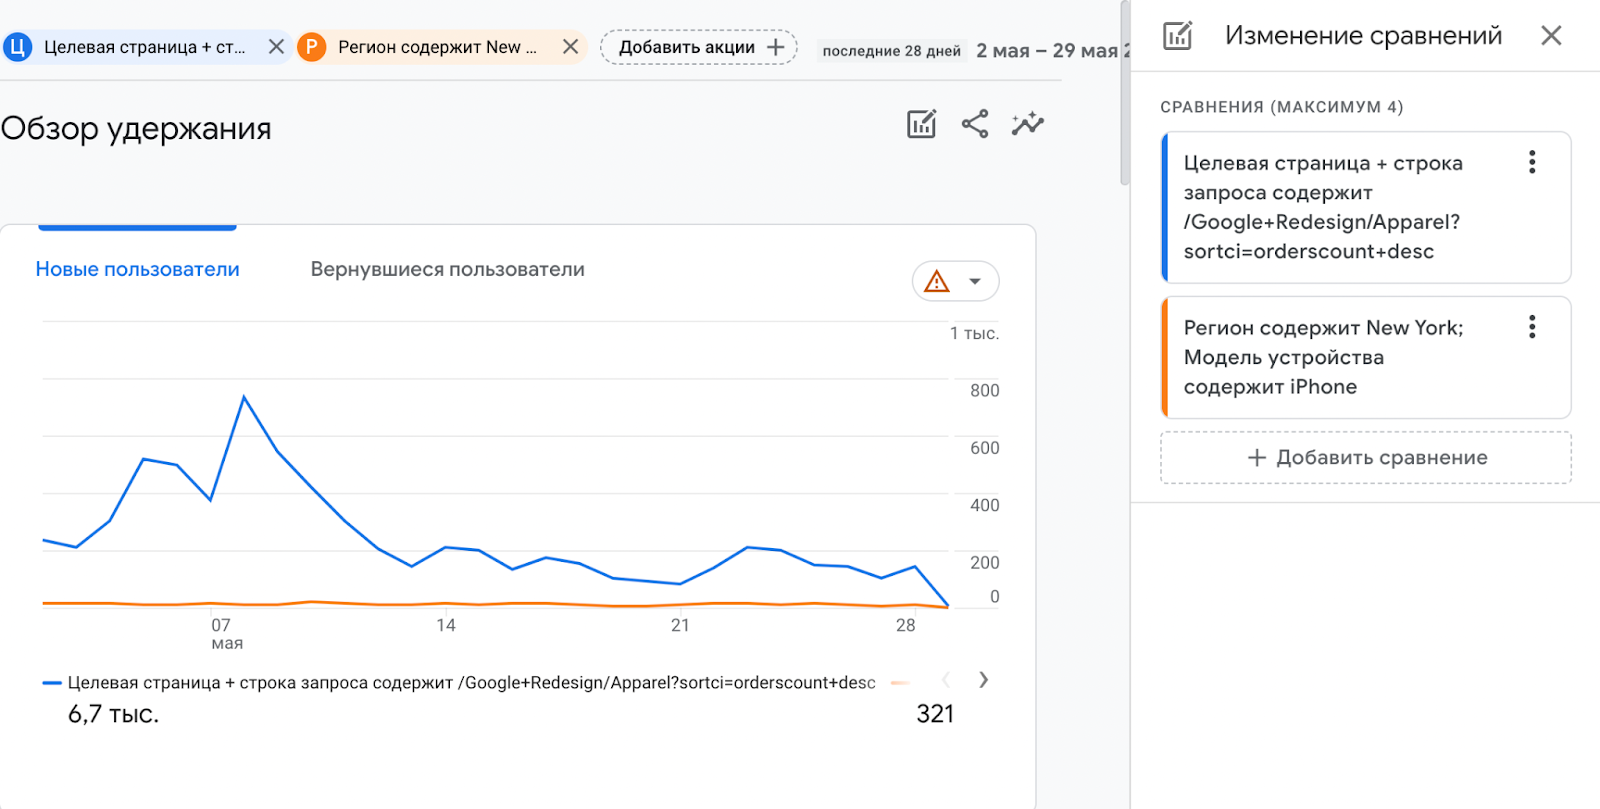Screen dimensions: 1600x809
Task: Remove the Целевая страница comparison chip
Action: pos(277,47)
